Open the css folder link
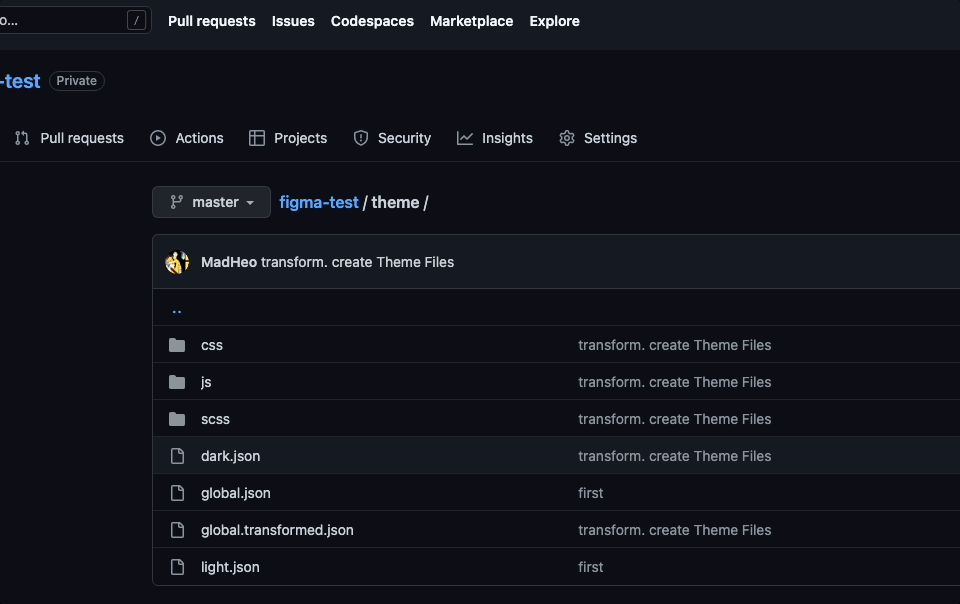The image size is (960, 604). tap(212, 345)
